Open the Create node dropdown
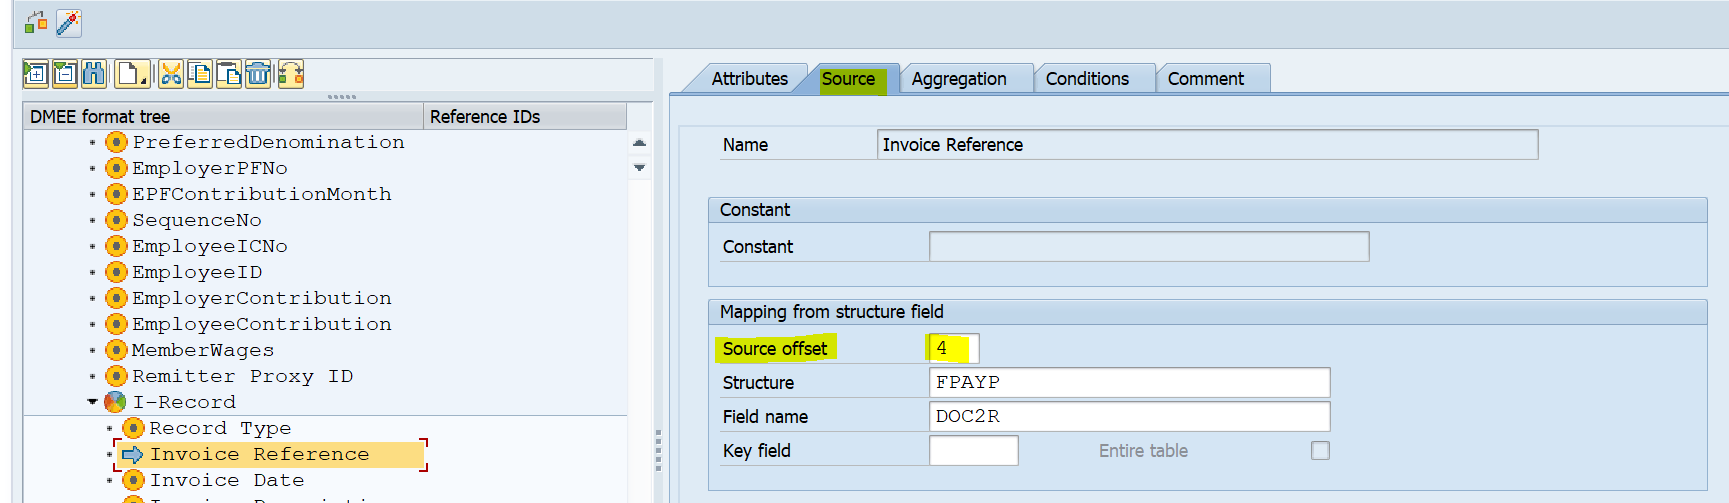The image size is (1729, 503). tap(132, 74)
